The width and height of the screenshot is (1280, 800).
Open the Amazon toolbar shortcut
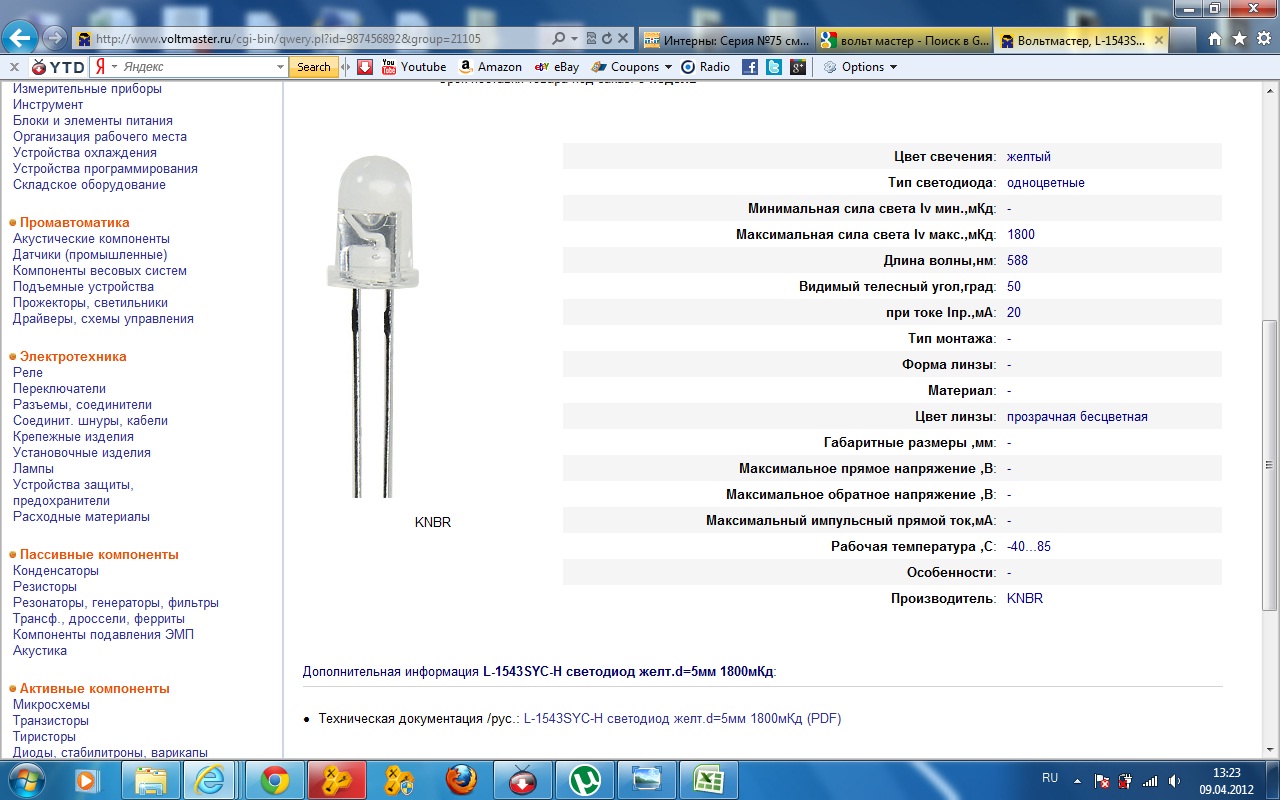tap(490, 67)
